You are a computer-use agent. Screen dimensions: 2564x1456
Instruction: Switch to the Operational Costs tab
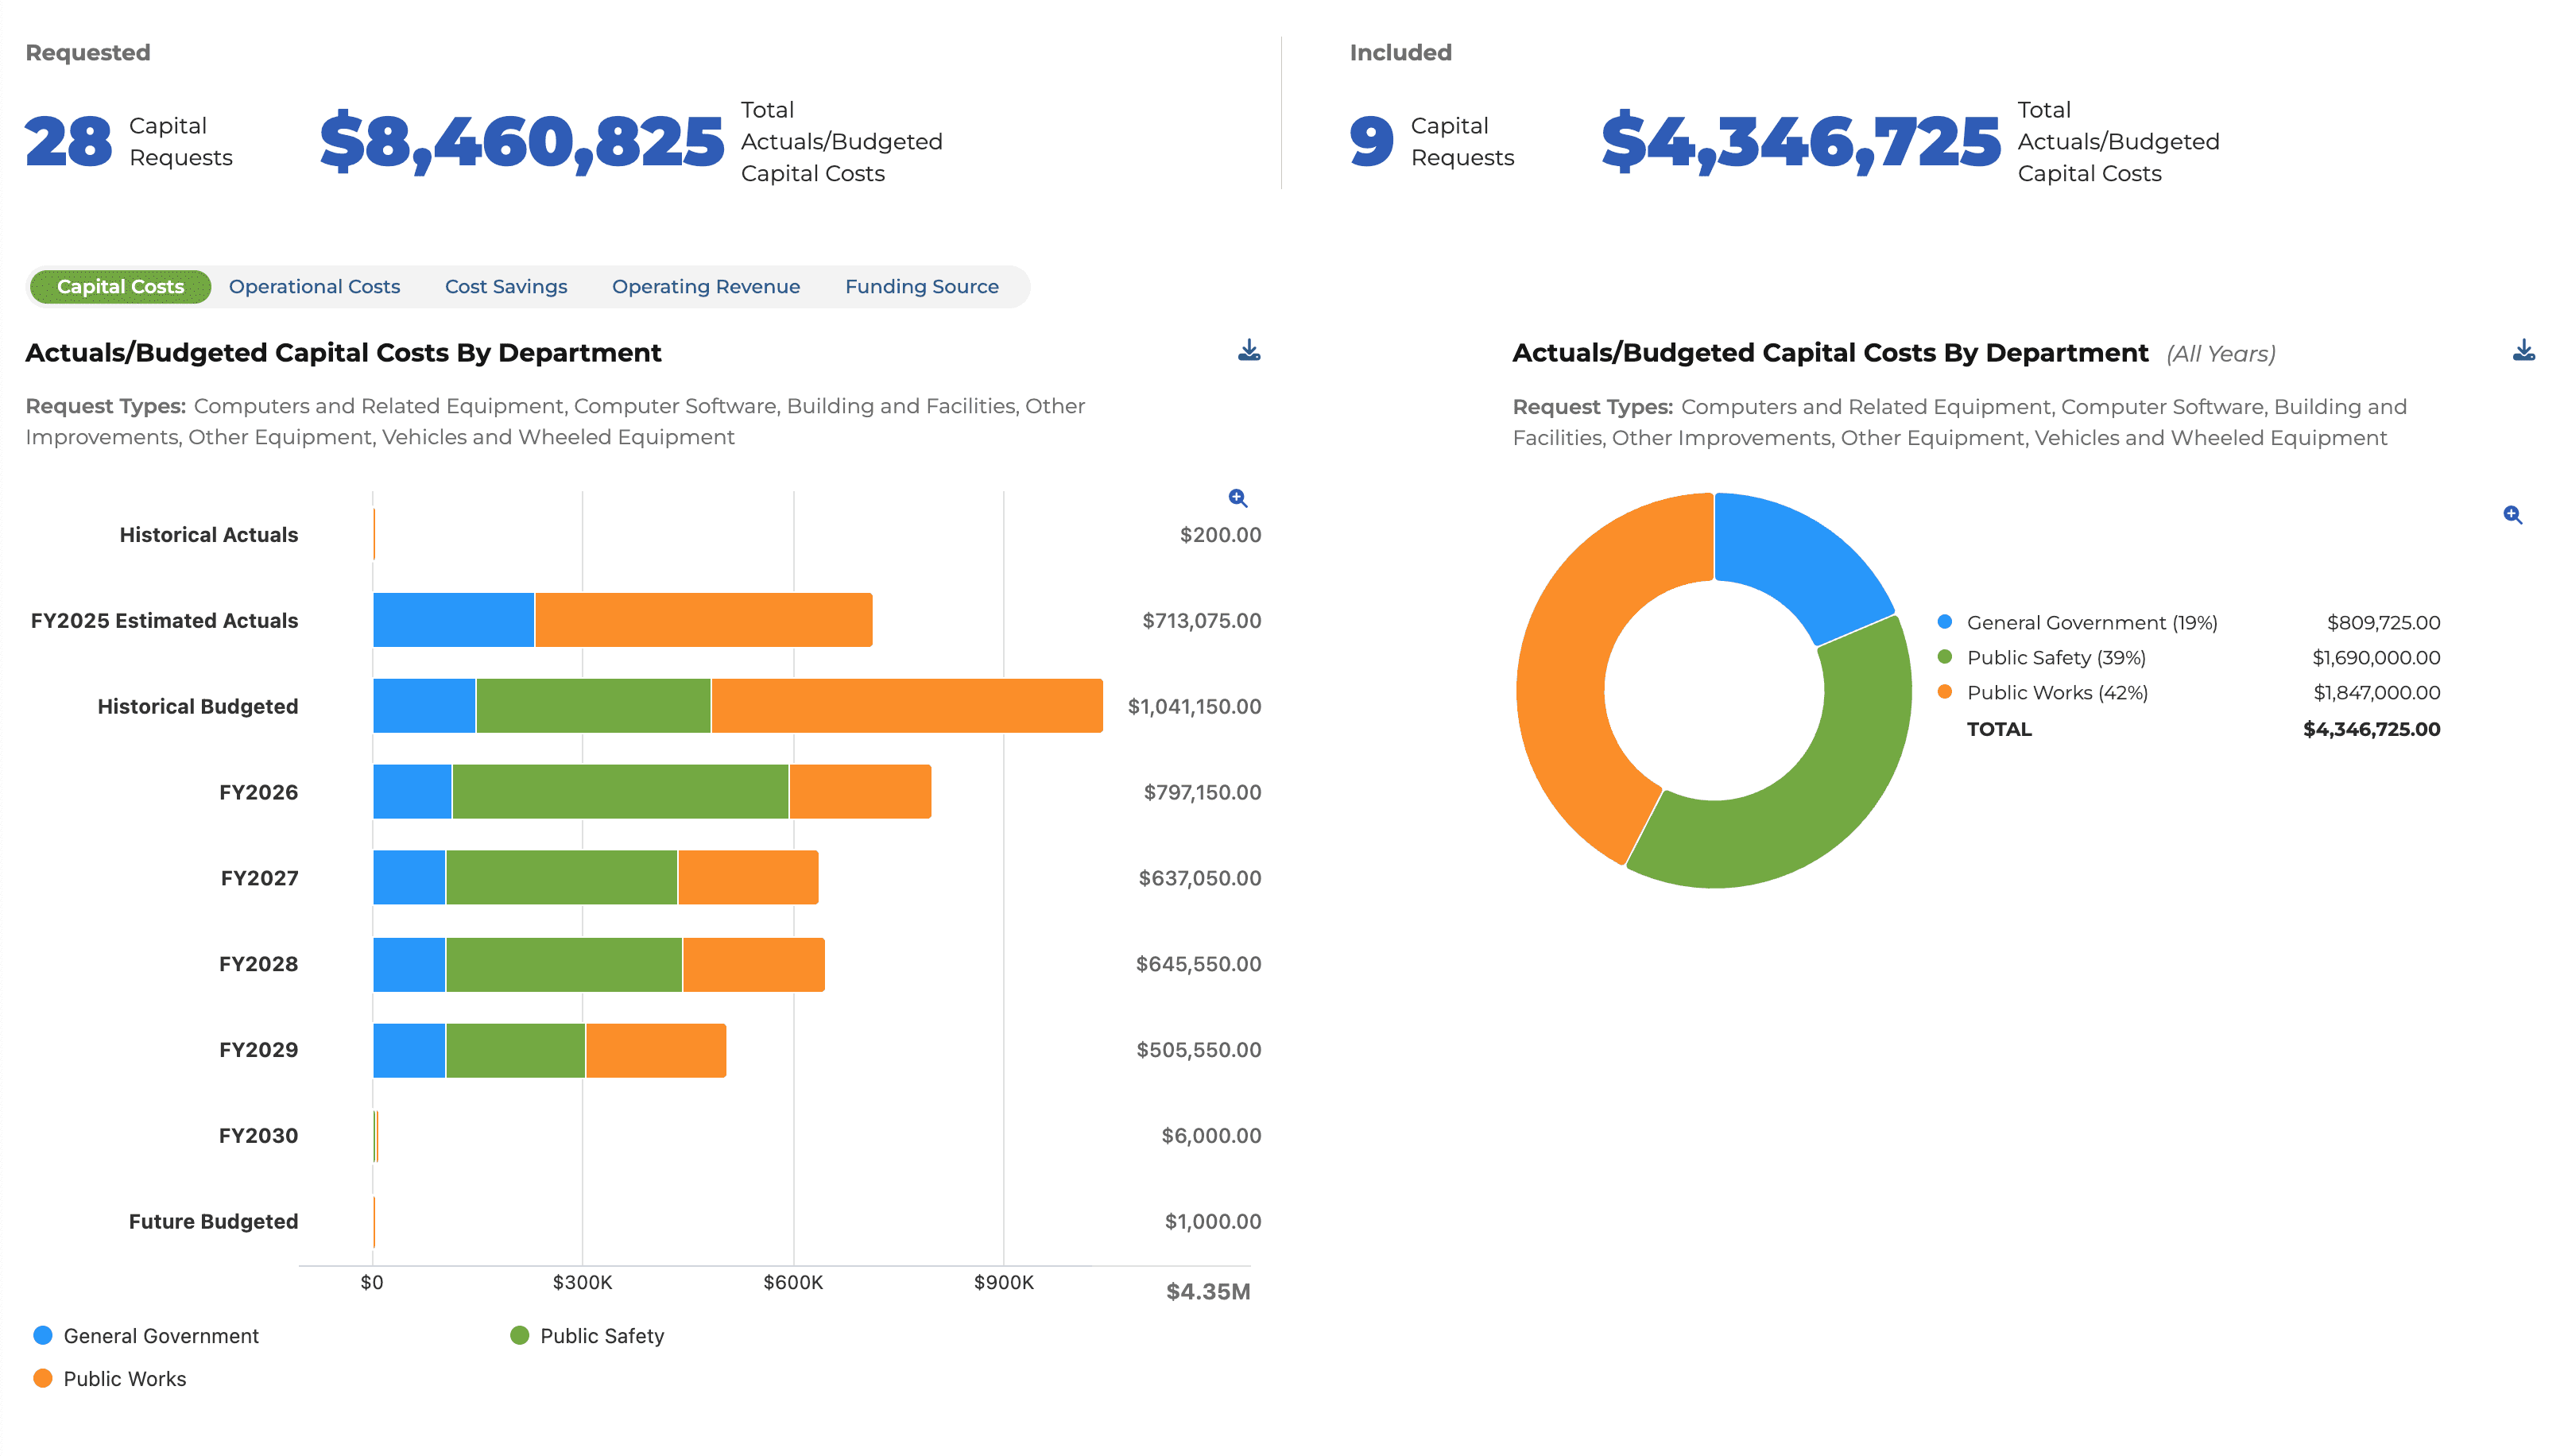click(314, 286)
